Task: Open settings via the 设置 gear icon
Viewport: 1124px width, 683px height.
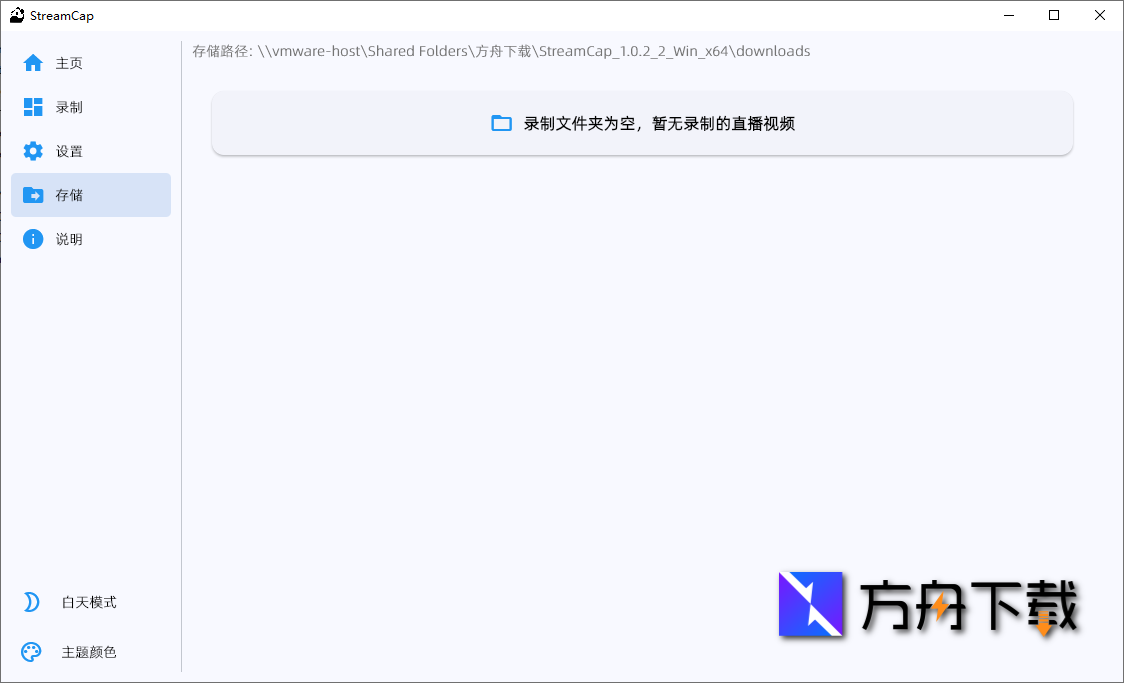Action: point(31,150)
